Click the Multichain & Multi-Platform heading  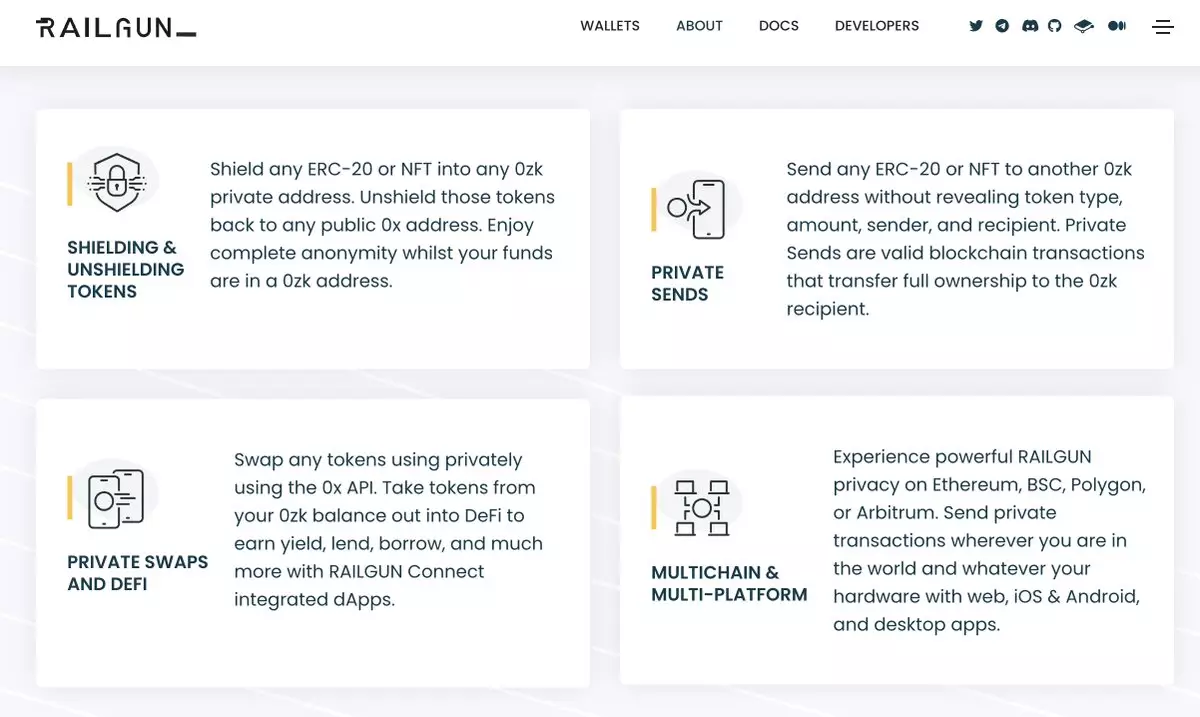(729, 584)
